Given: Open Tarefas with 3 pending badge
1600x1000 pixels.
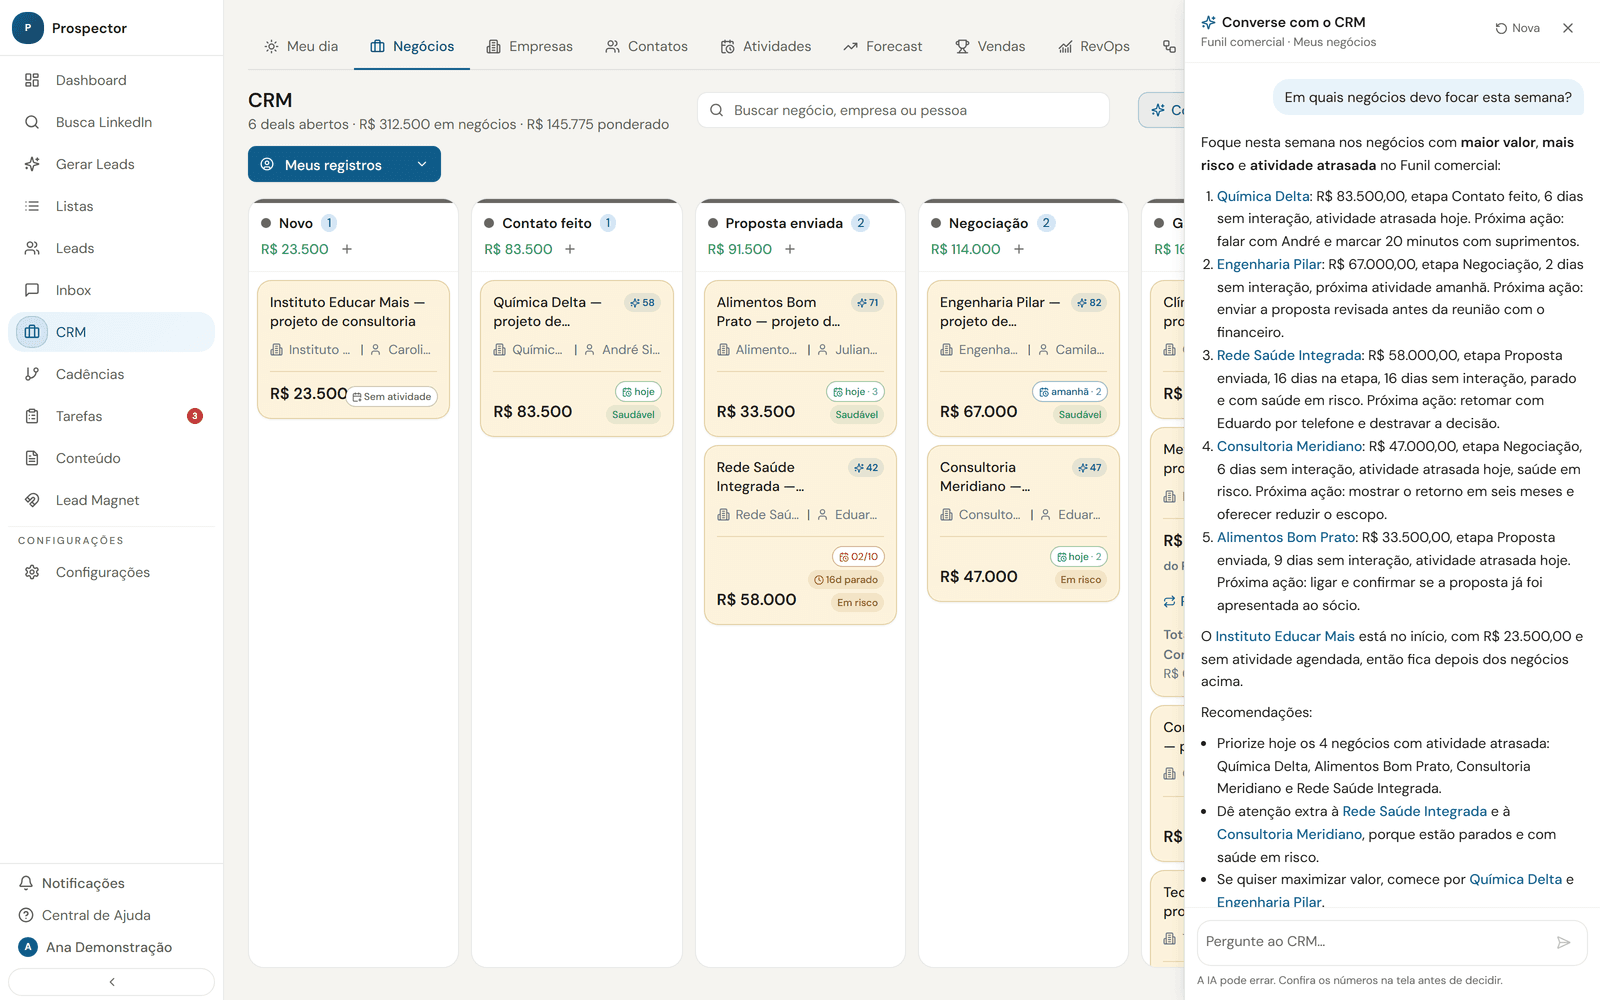Looking at the screenshot, I should pos(111,416).
